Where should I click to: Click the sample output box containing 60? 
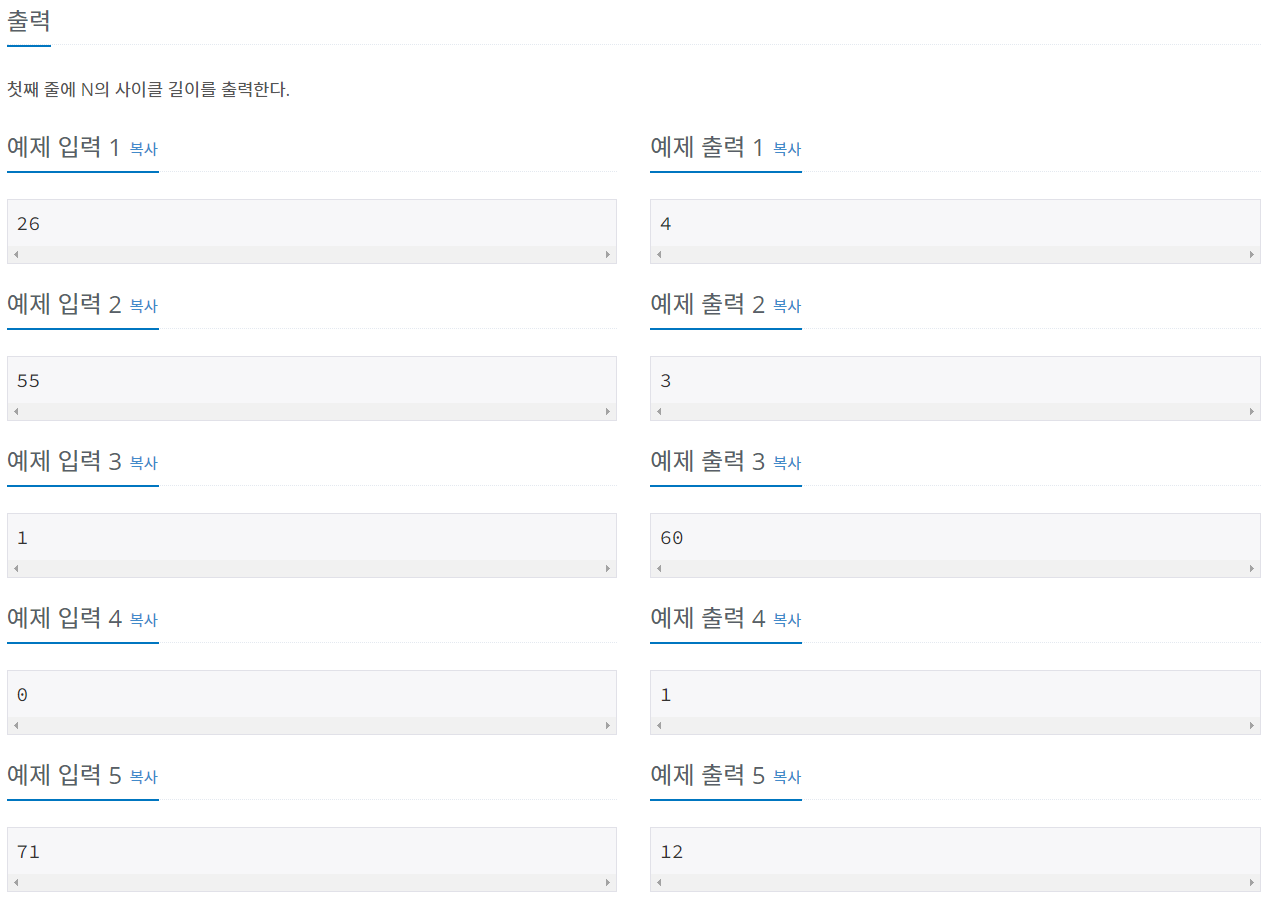955,545
